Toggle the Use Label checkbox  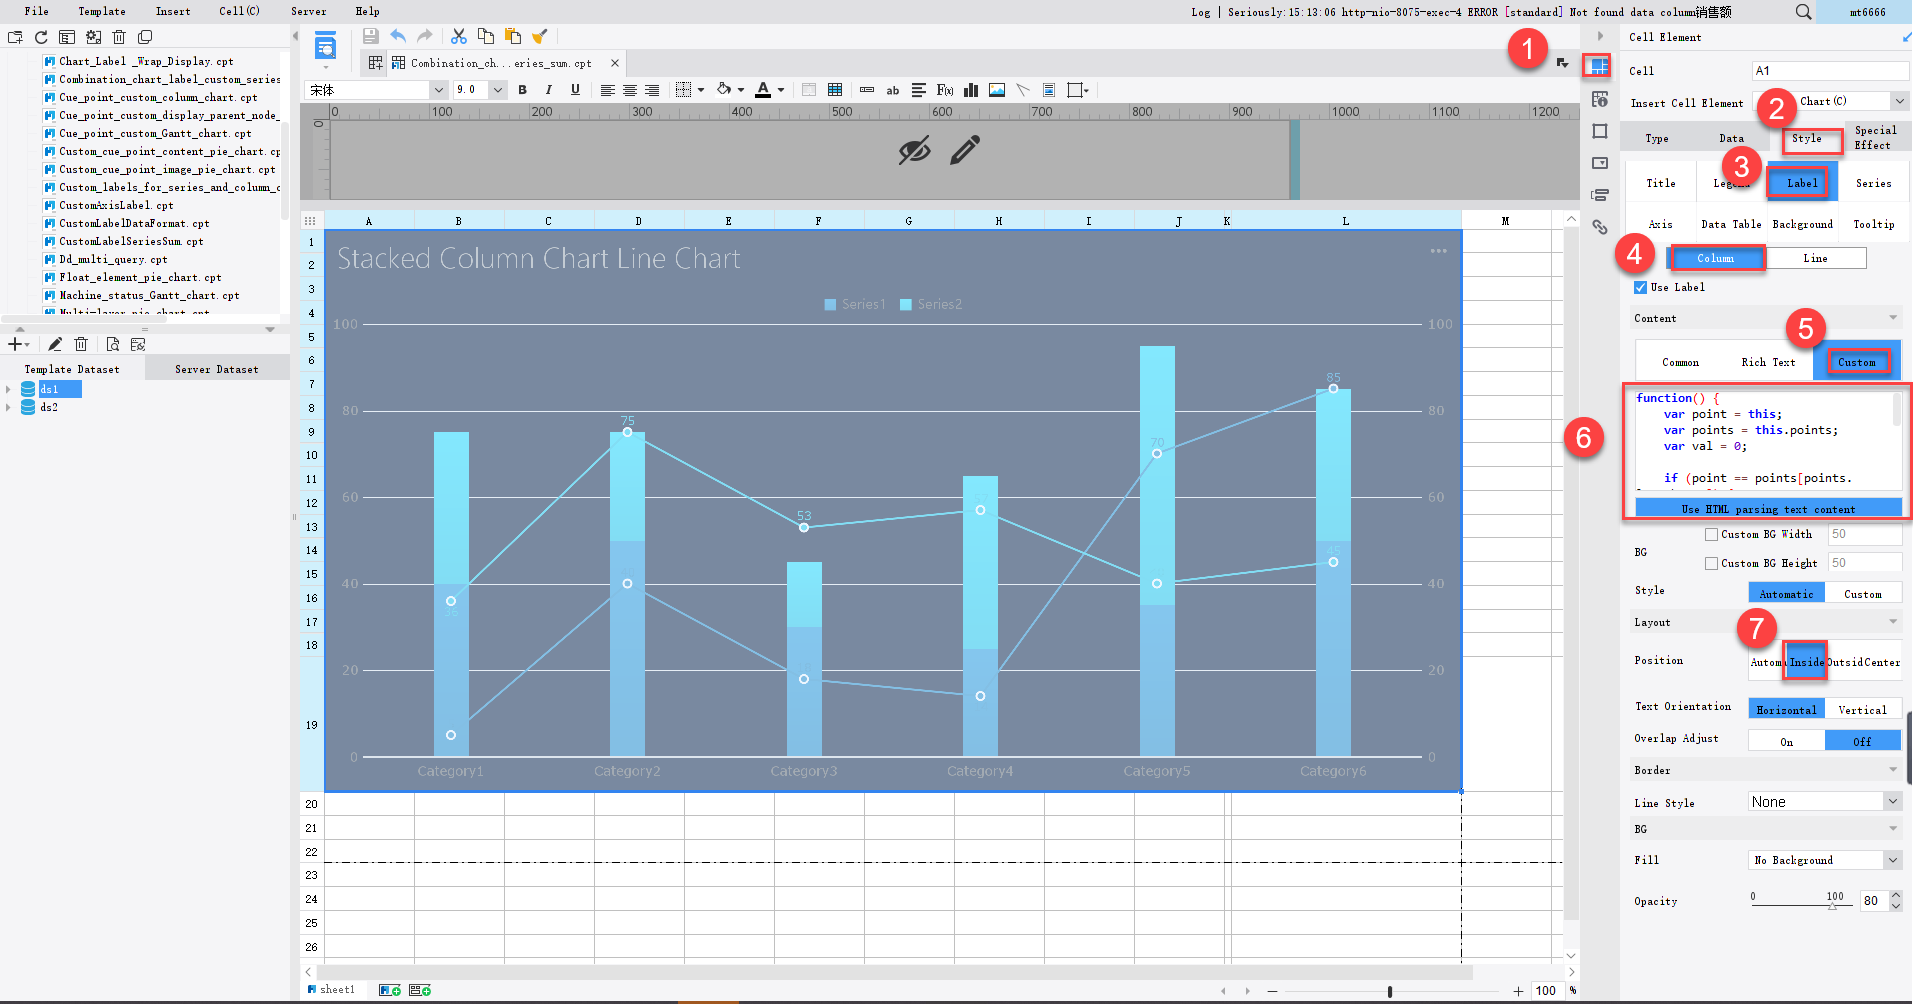pyautogui.click(x=1640, y=287)
